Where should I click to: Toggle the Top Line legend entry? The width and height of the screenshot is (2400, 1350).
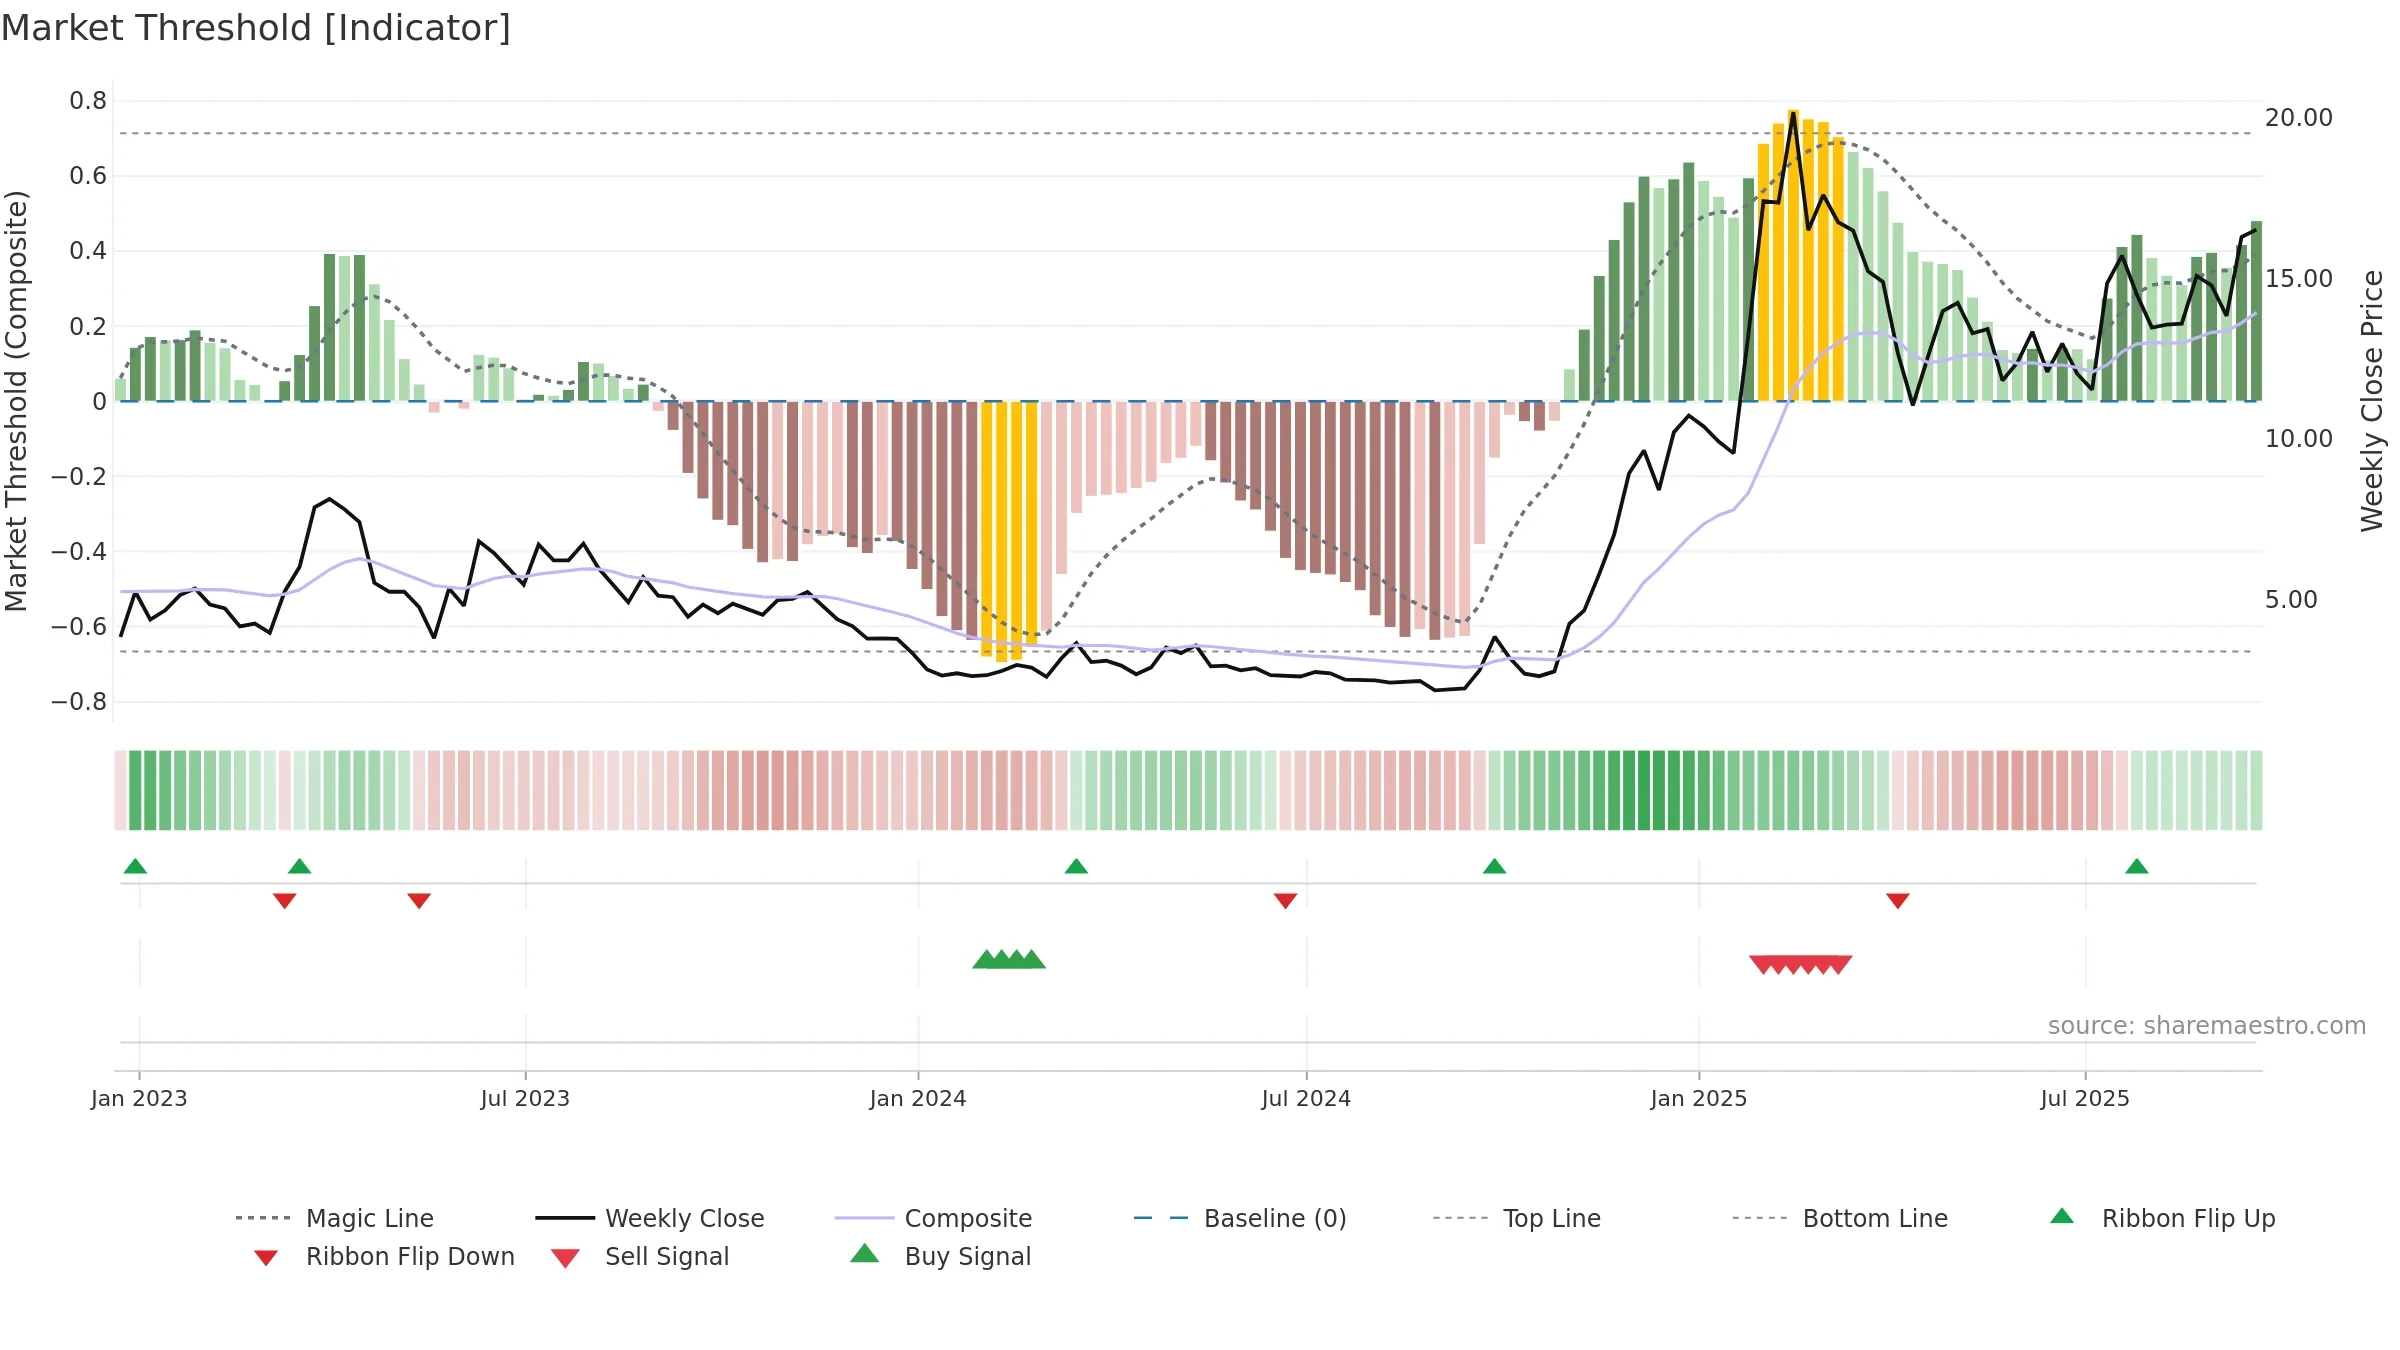[1516, 1218]
